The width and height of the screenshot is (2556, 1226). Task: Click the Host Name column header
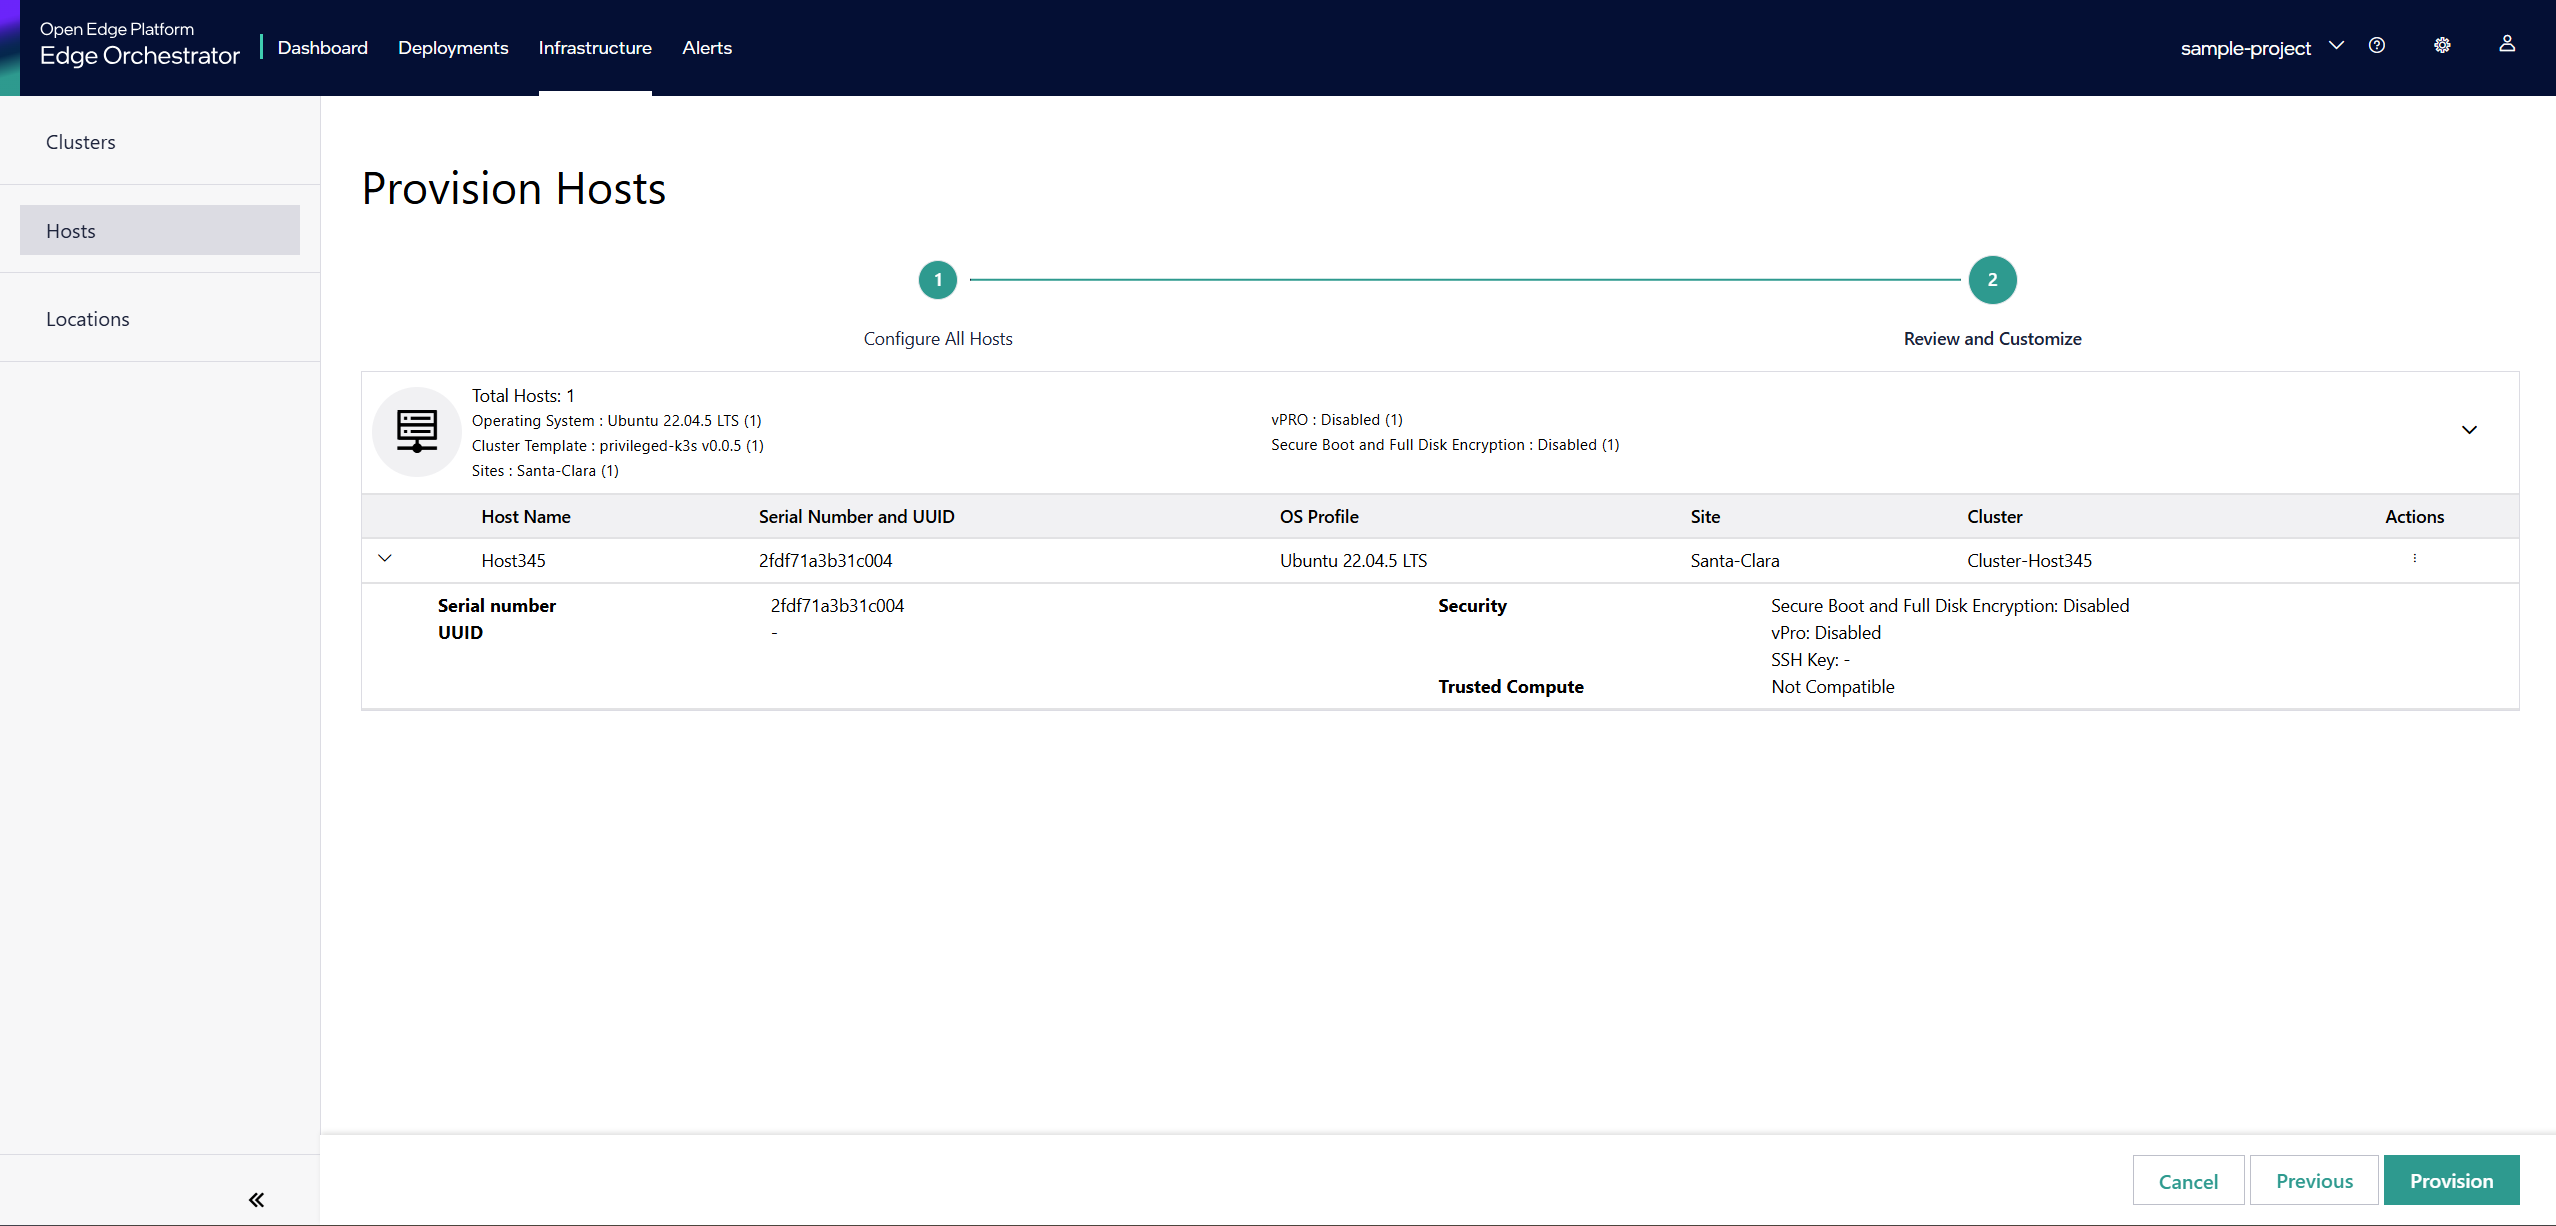tap(526, 517)
